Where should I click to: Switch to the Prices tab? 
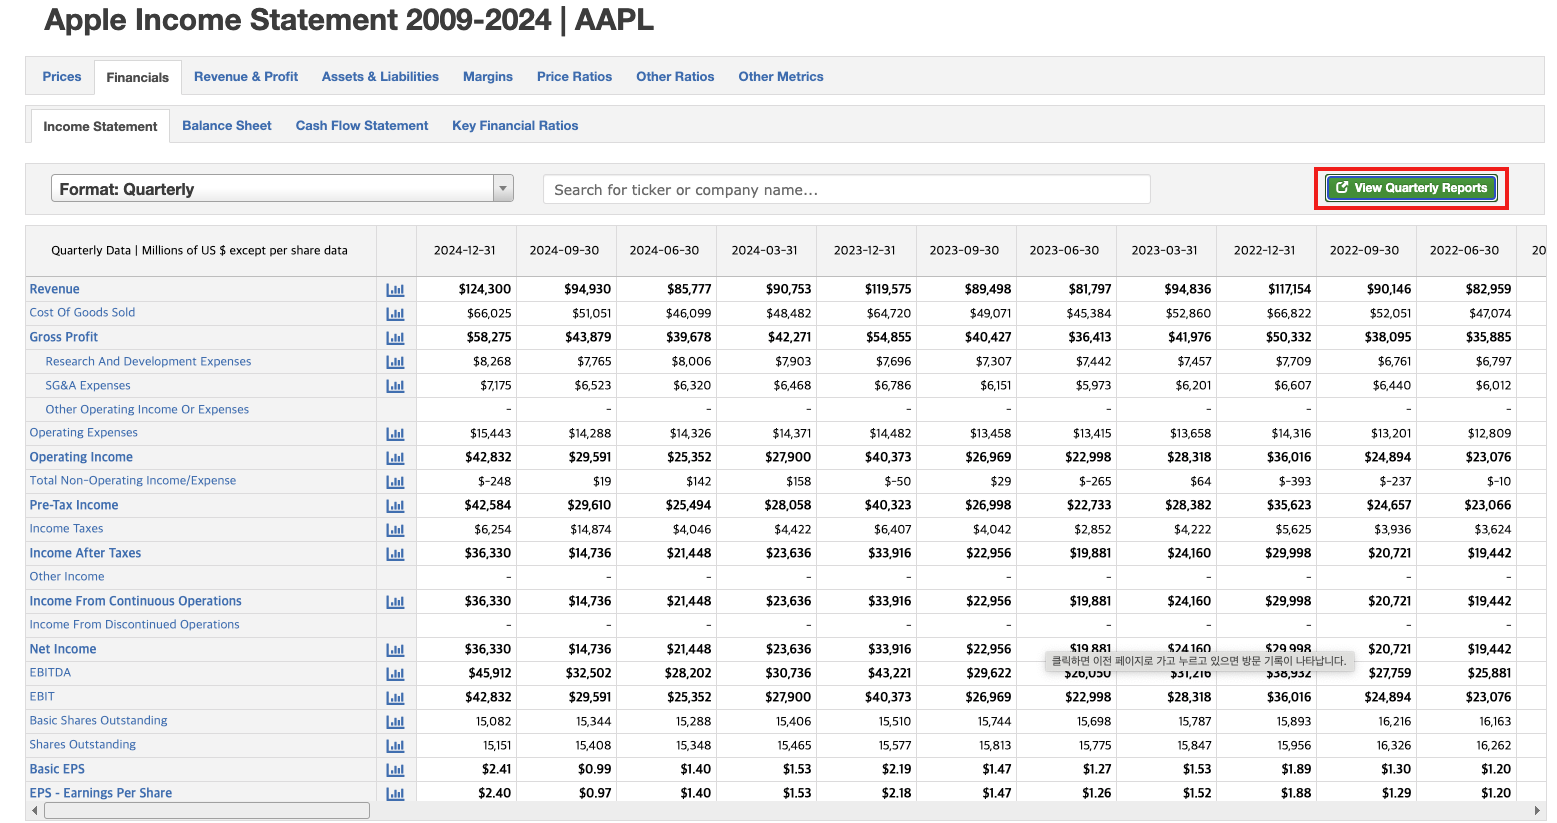62,76
